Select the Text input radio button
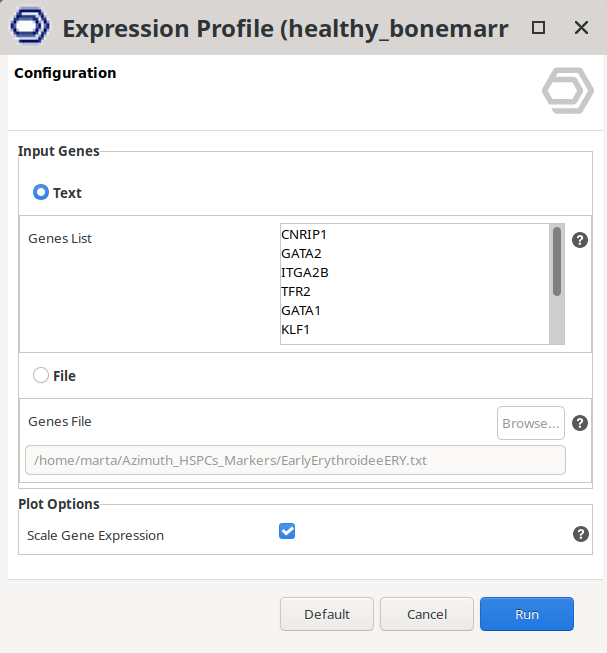The height and width of the screenshot is (653, 607). point(41,192)
